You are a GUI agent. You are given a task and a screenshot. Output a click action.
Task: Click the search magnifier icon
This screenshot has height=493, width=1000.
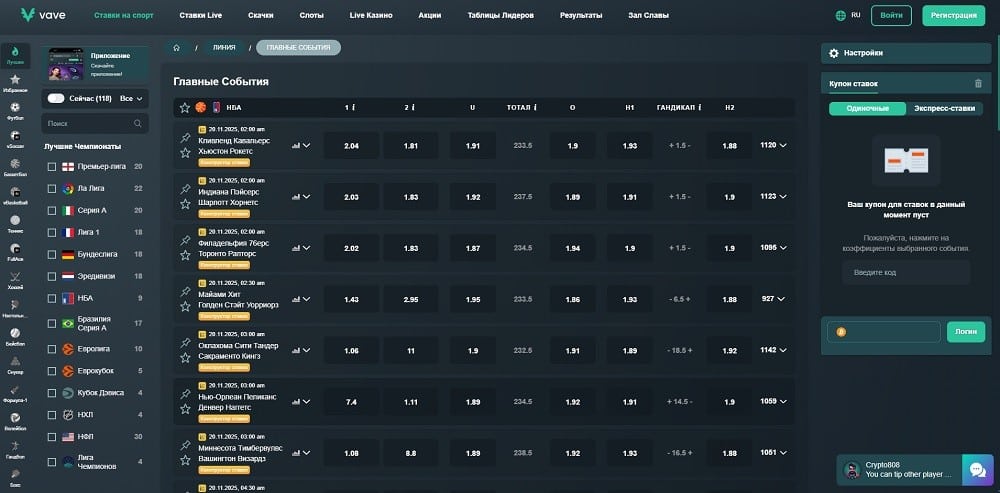[138, 124]
